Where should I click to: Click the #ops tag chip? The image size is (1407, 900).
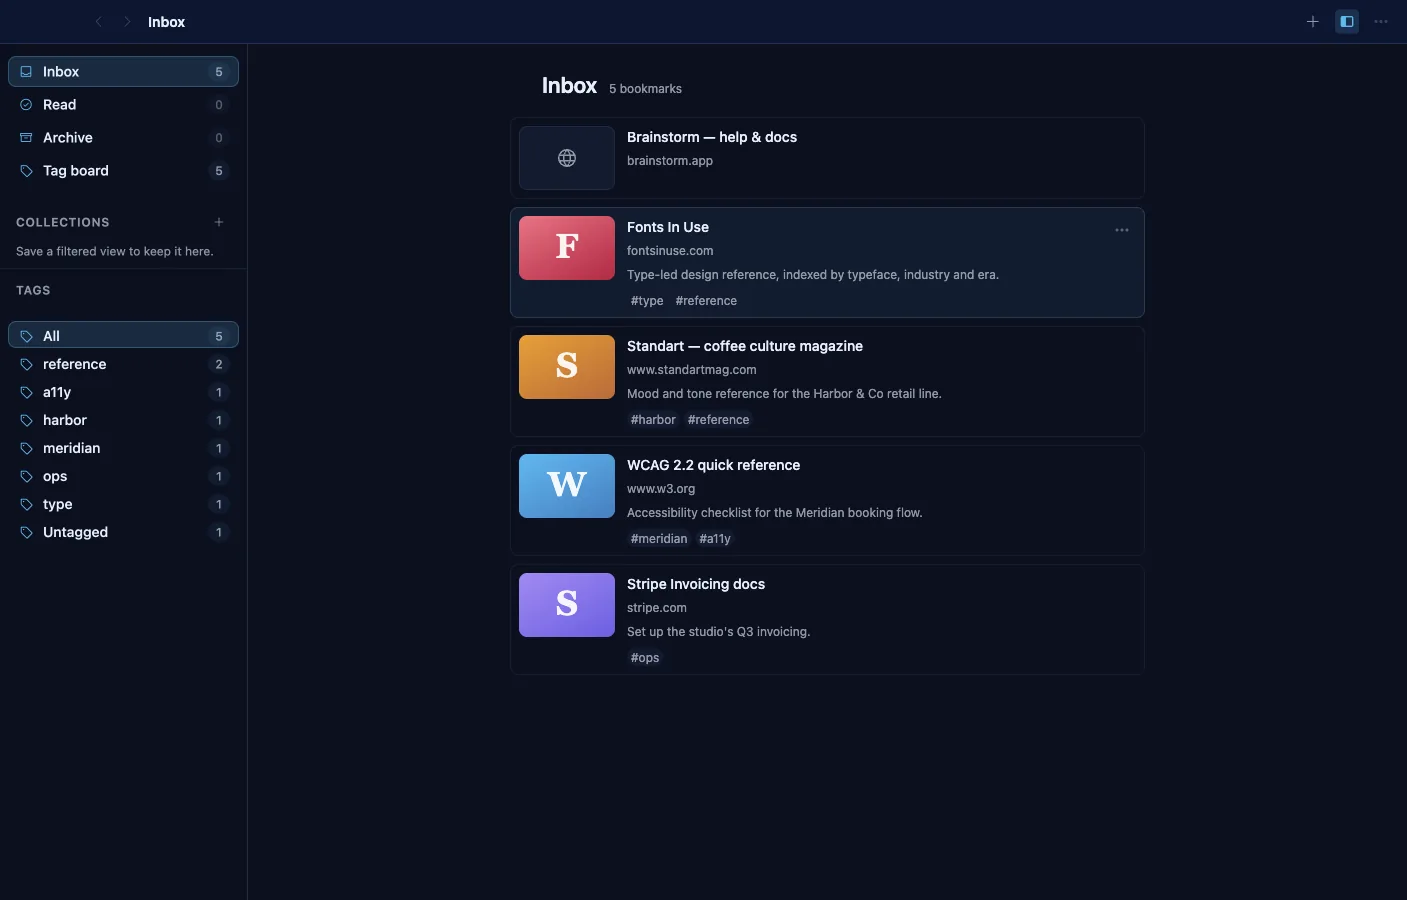pyautogui.click(x=645, y=658)
